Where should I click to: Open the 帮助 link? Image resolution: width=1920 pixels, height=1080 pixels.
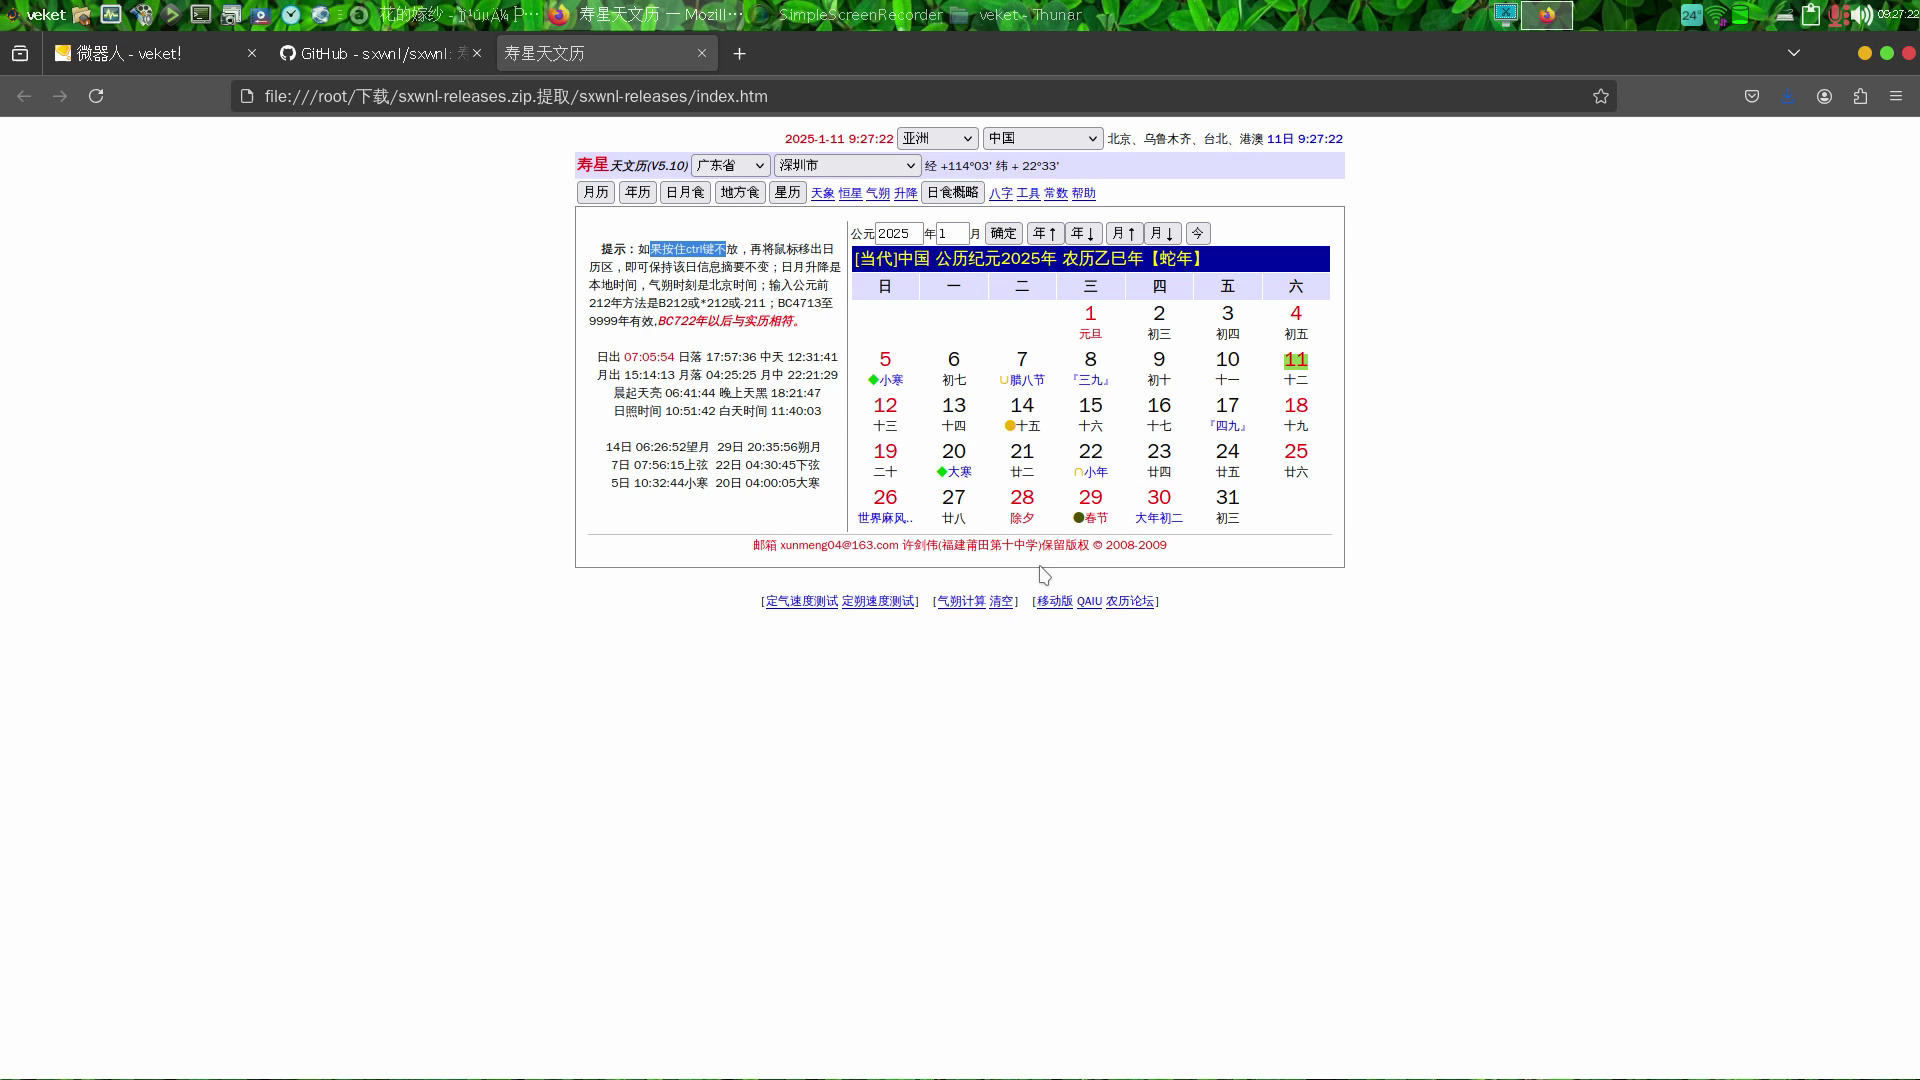click(1084, 193)
